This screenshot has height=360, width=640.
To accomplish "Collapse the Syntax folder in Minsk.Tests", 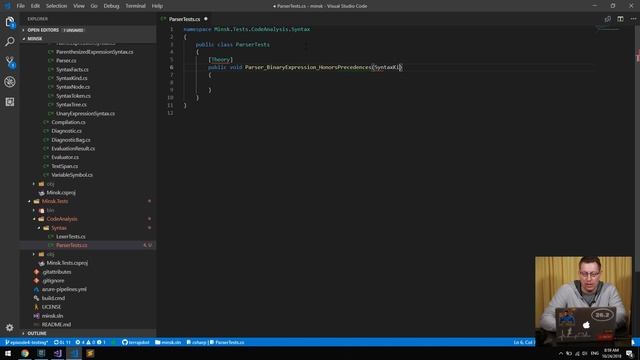I will 88,228.
